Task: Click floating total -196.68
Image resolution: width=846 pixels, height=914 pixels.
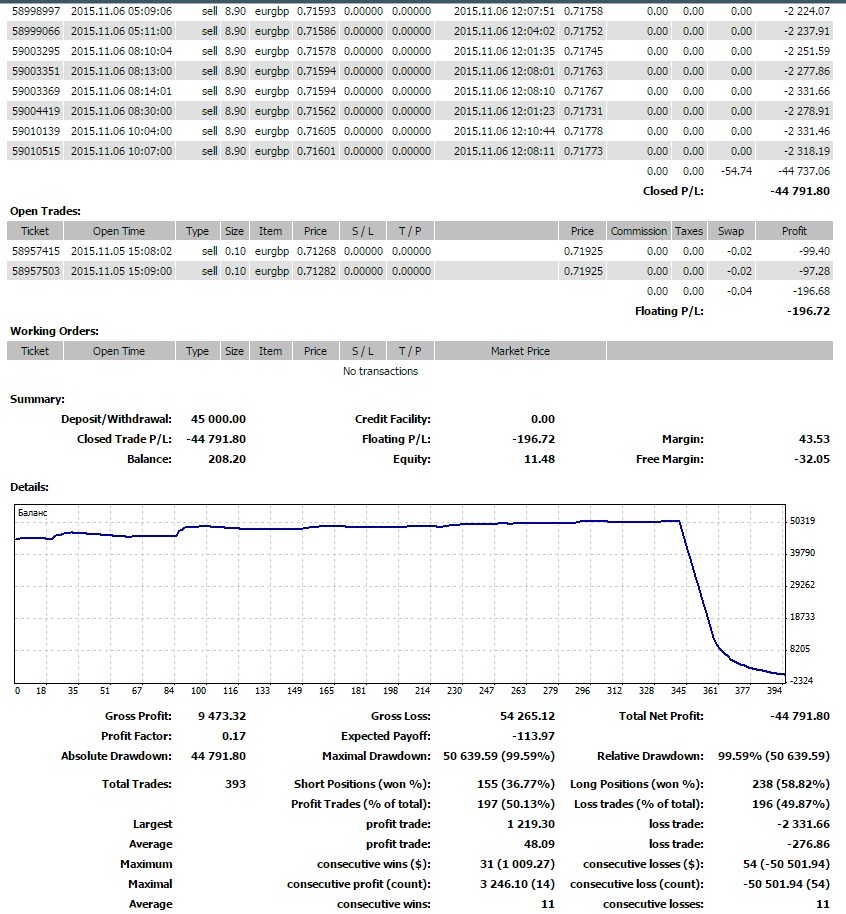Action: [812, 291]
